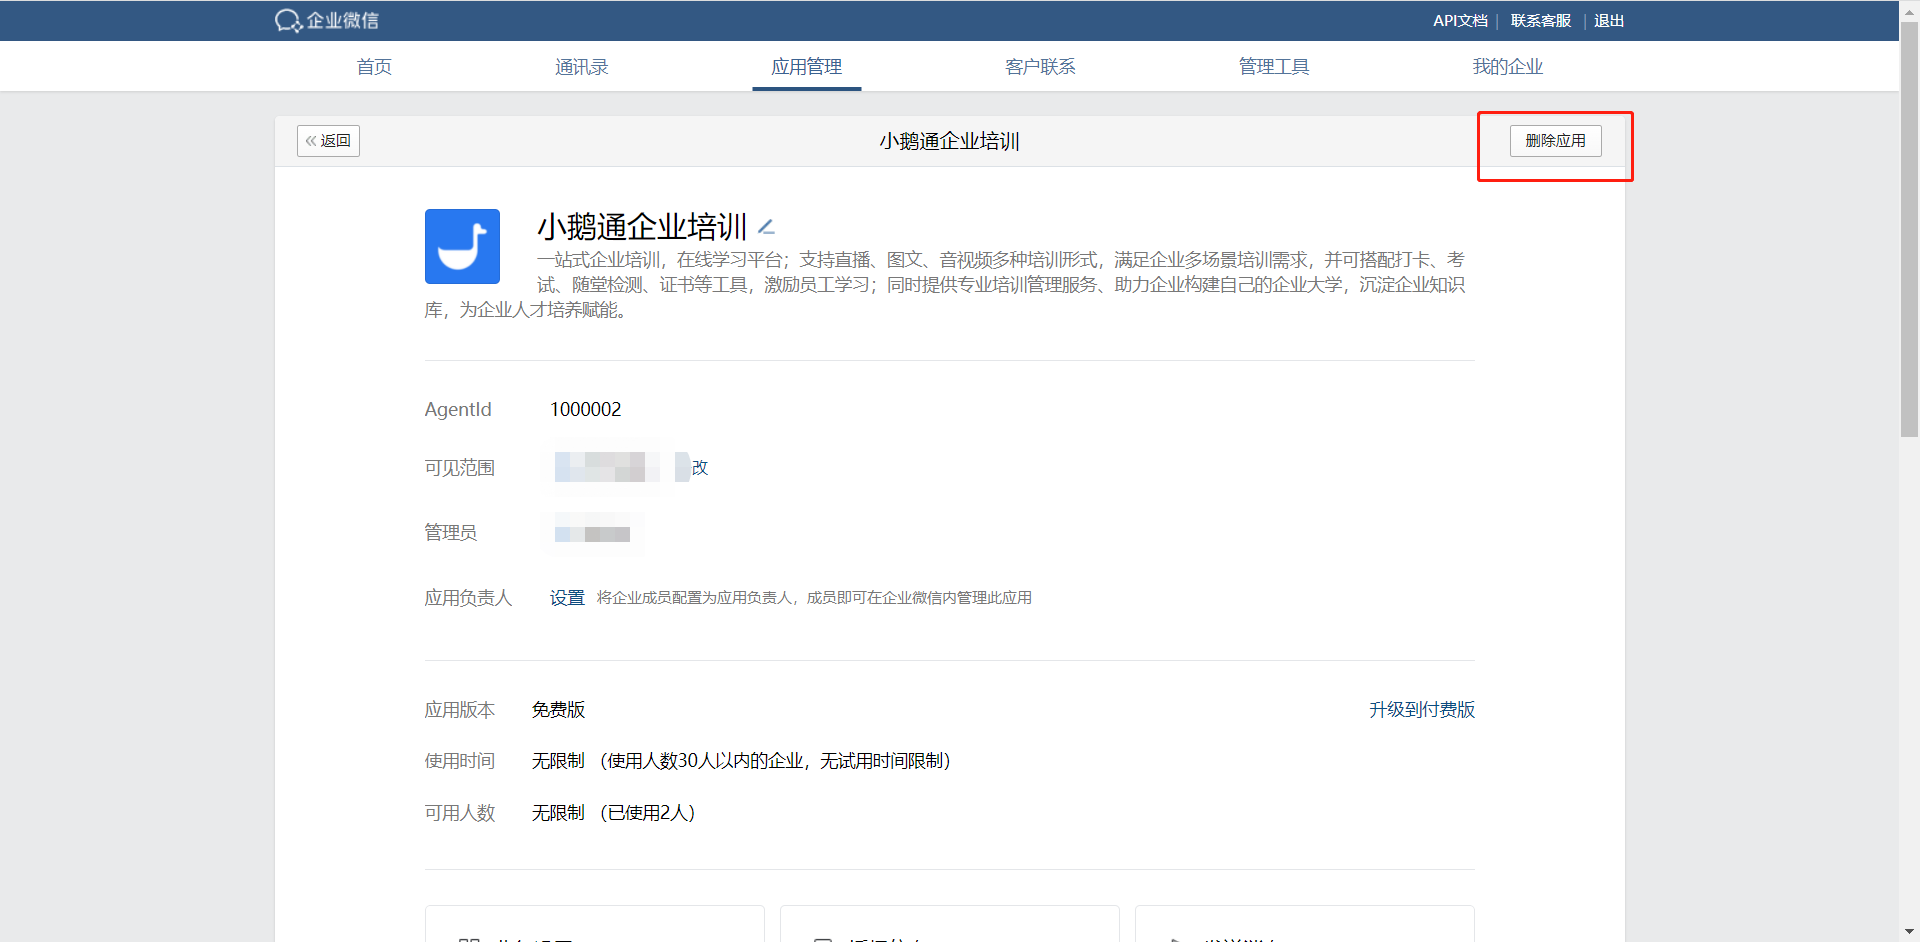This screenshot has height=942, width=1920.
Task: Click the 升级到付费版 link
Action: [1422, 710]
